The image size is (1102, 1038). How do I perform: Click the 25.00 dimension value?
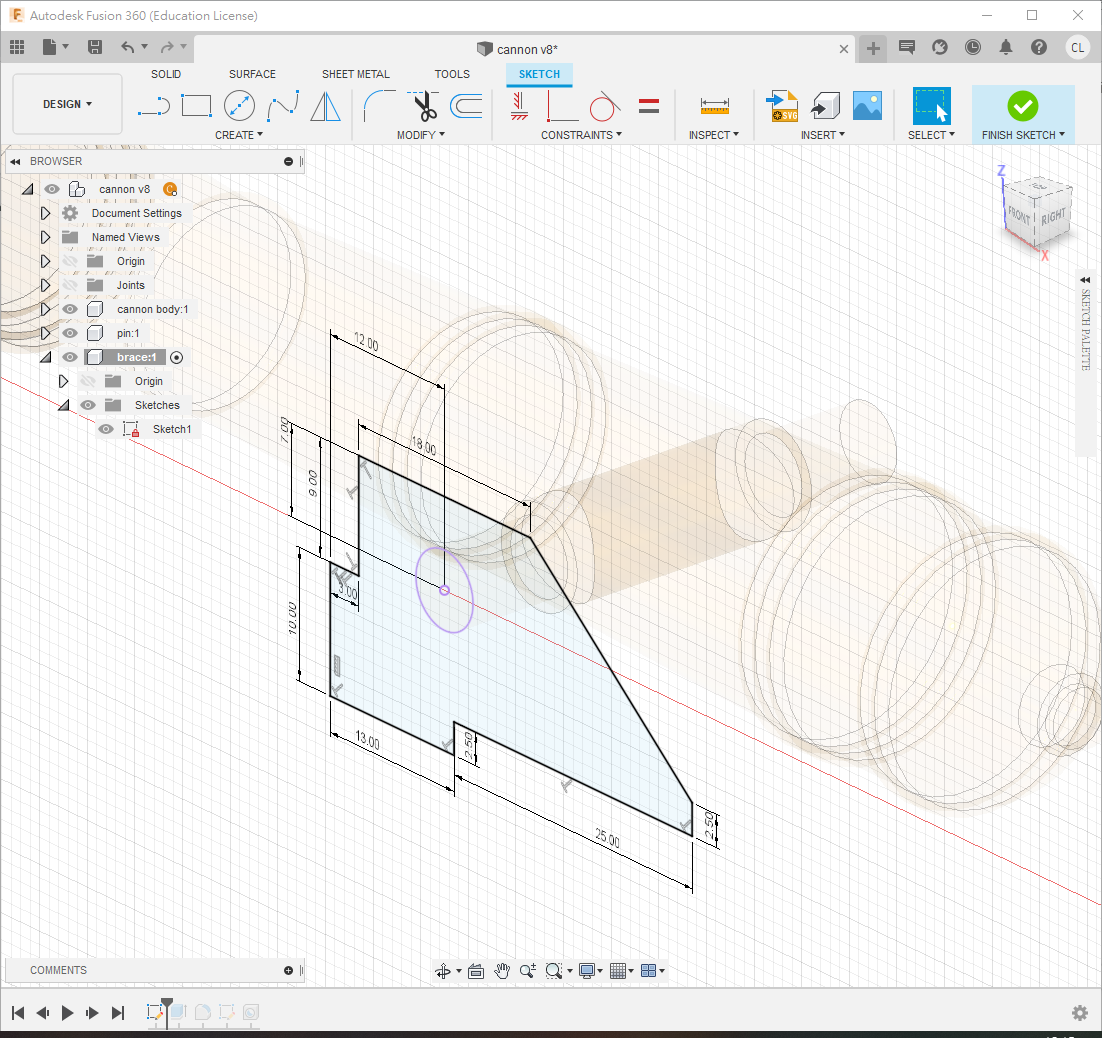(x=607, y=838)
